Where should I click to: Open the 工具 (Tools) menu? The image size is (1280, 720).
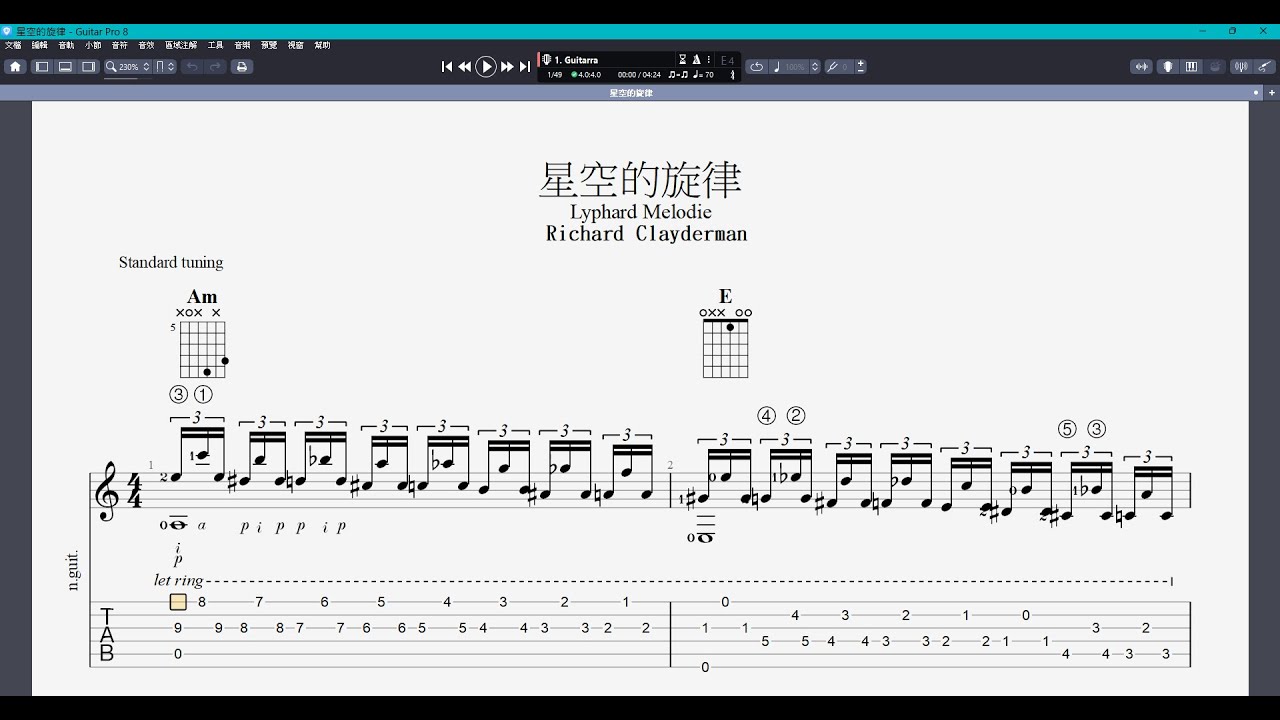coord(215,45)
